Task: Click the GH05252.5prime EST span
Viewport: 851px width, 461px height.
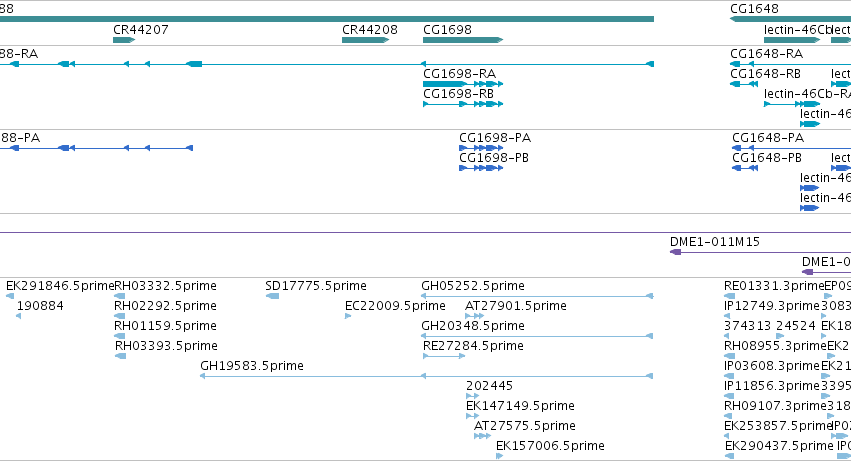Action: pos(537,296)
